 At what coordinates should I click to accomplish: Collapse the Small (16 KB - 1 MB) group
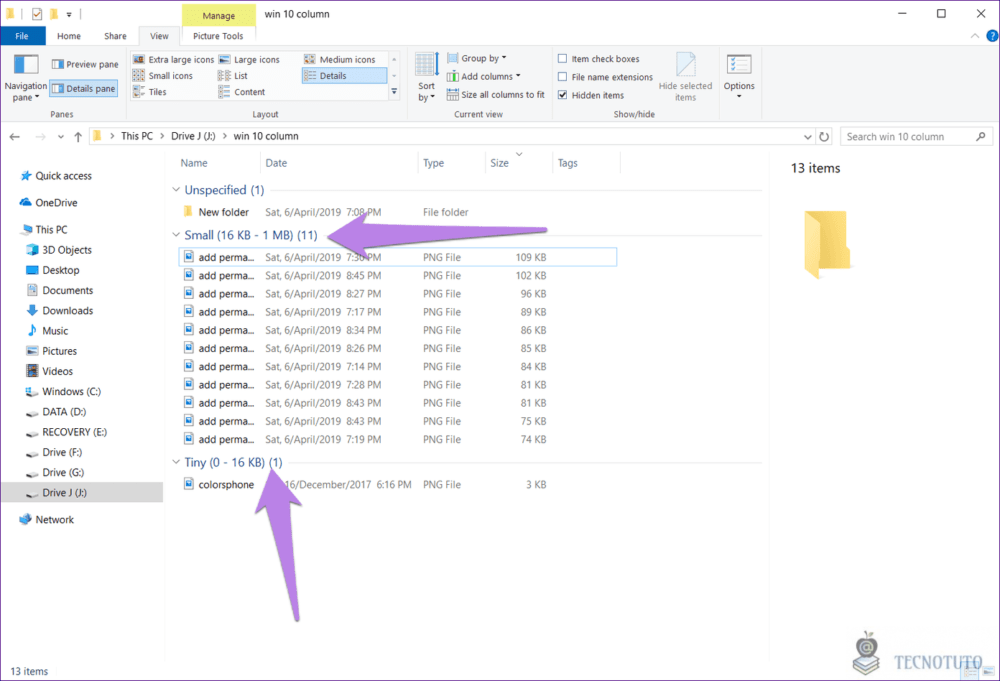tap(176, 235)
